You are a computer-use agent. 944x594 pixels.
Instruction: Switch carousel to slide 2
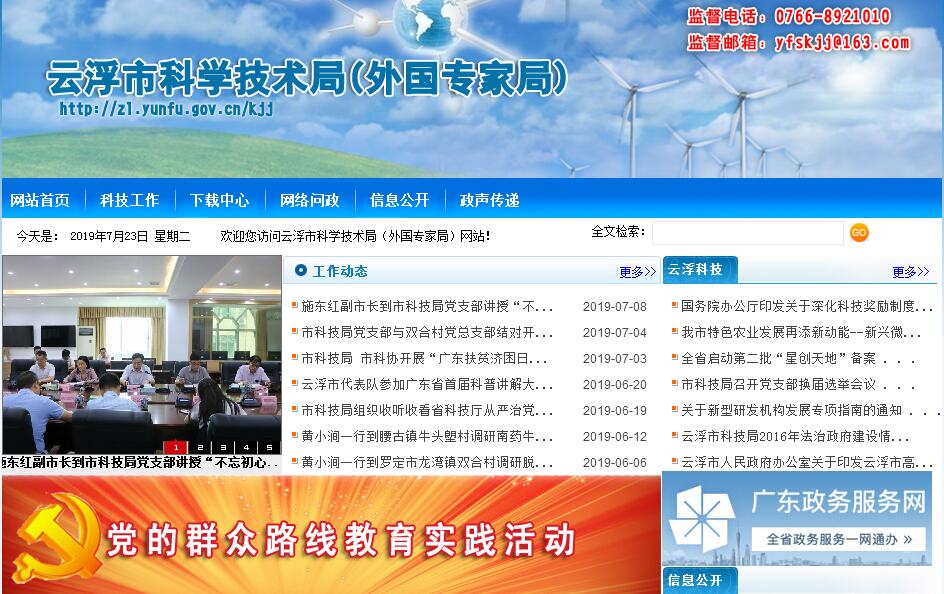click(x=200, y=447)
